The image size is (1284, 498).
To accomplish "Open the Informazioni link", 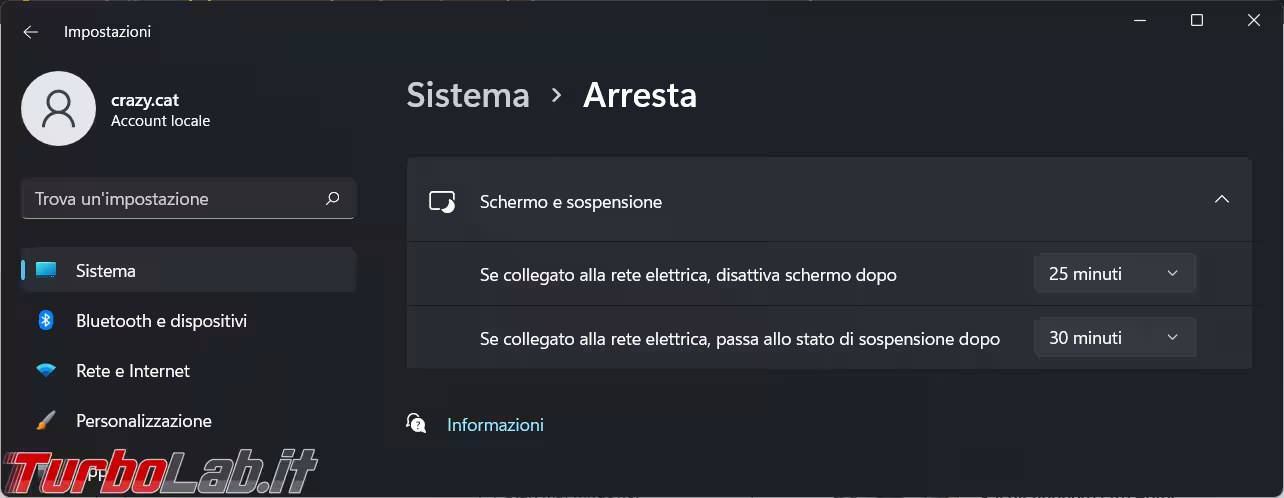I will pos(495,425).
